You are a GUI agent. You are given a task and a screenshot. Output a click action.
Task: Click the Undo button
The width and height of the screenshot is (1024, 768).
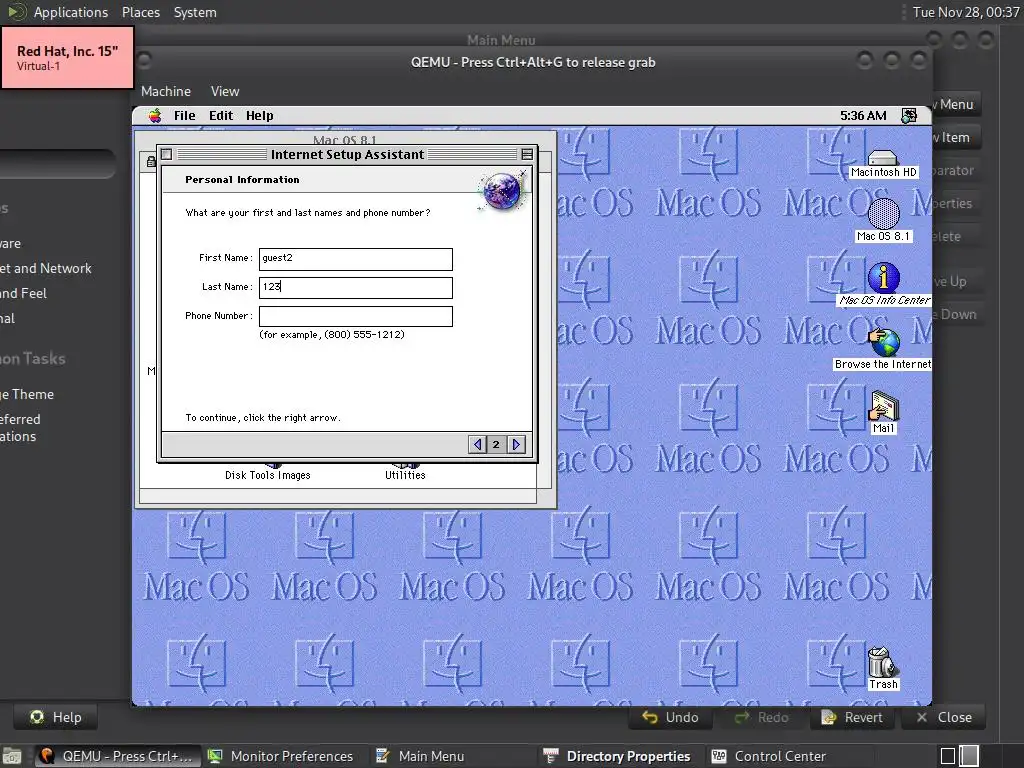point(670,717)
